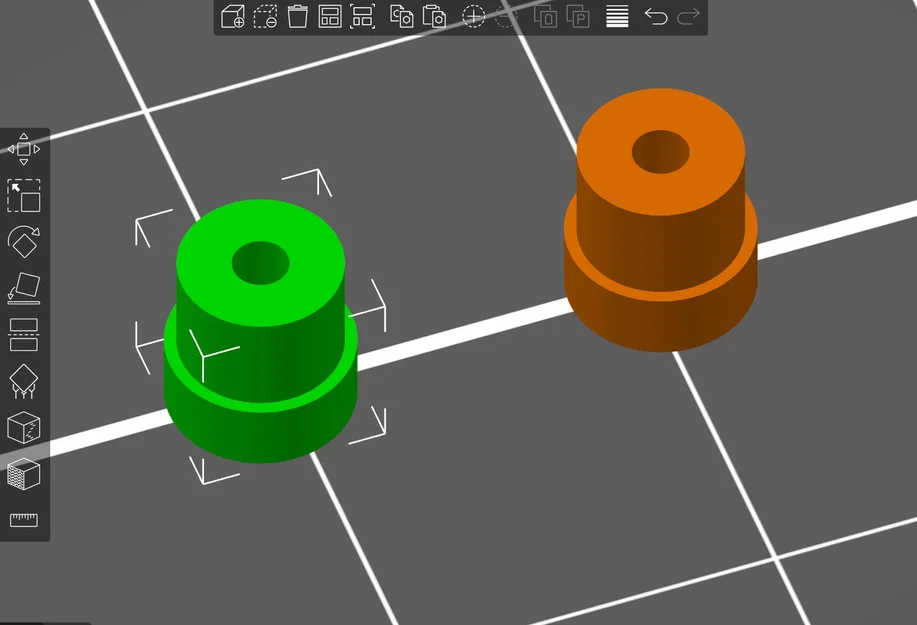Click the Delete all trash can icon
The width and height of the screenshot is (917, 625).
[x=298, y=16]
